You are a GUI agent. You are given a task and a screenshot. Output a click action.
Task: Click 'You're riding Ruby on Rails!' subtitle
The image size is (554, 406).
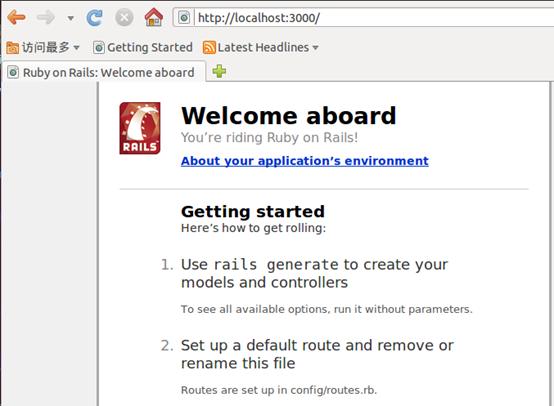coord(269,137)
